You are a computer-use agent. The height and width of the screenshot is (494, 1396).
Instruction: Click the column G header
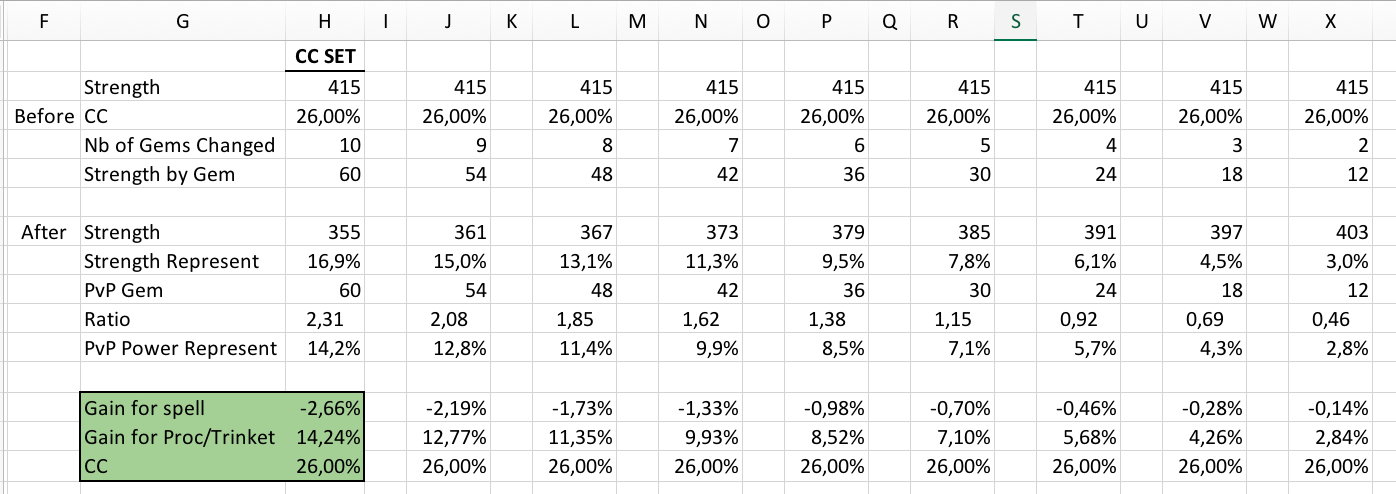pyautogui.click(x=181, y=21)
